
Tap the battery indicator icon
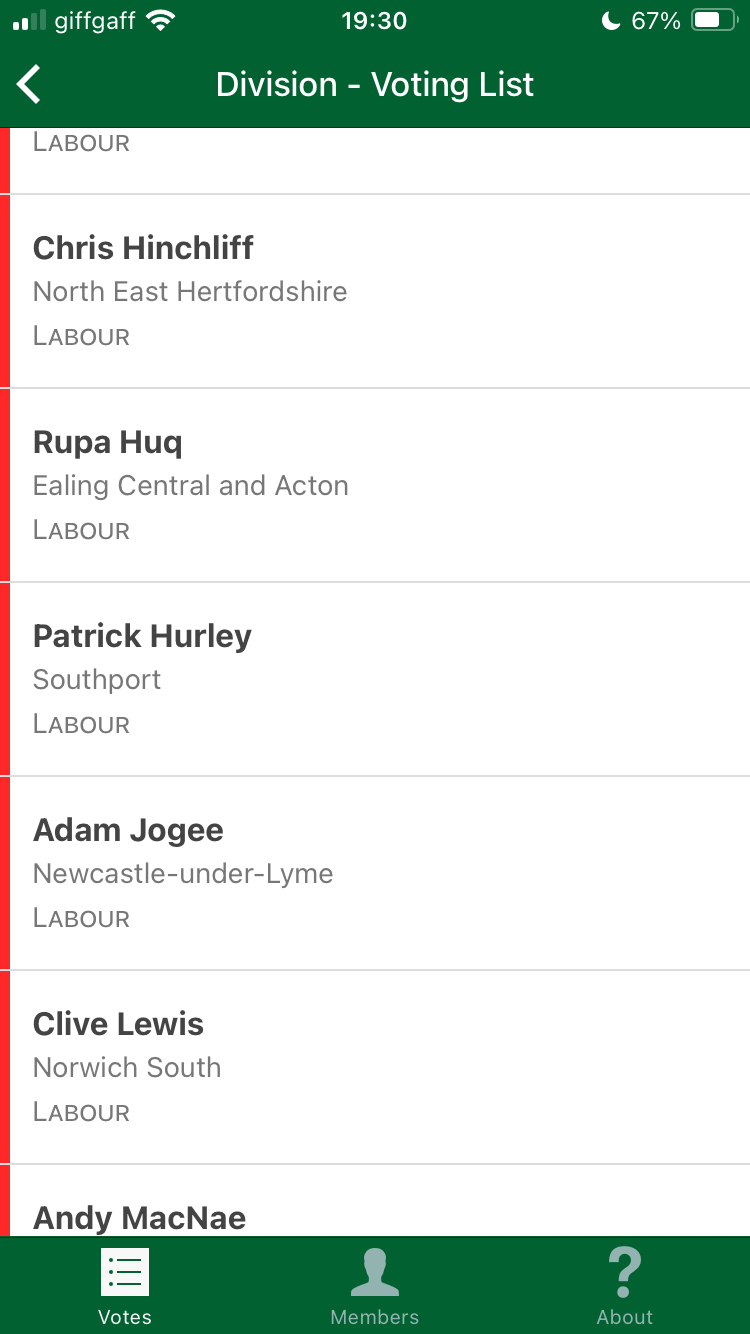click(x=713, y=21)
